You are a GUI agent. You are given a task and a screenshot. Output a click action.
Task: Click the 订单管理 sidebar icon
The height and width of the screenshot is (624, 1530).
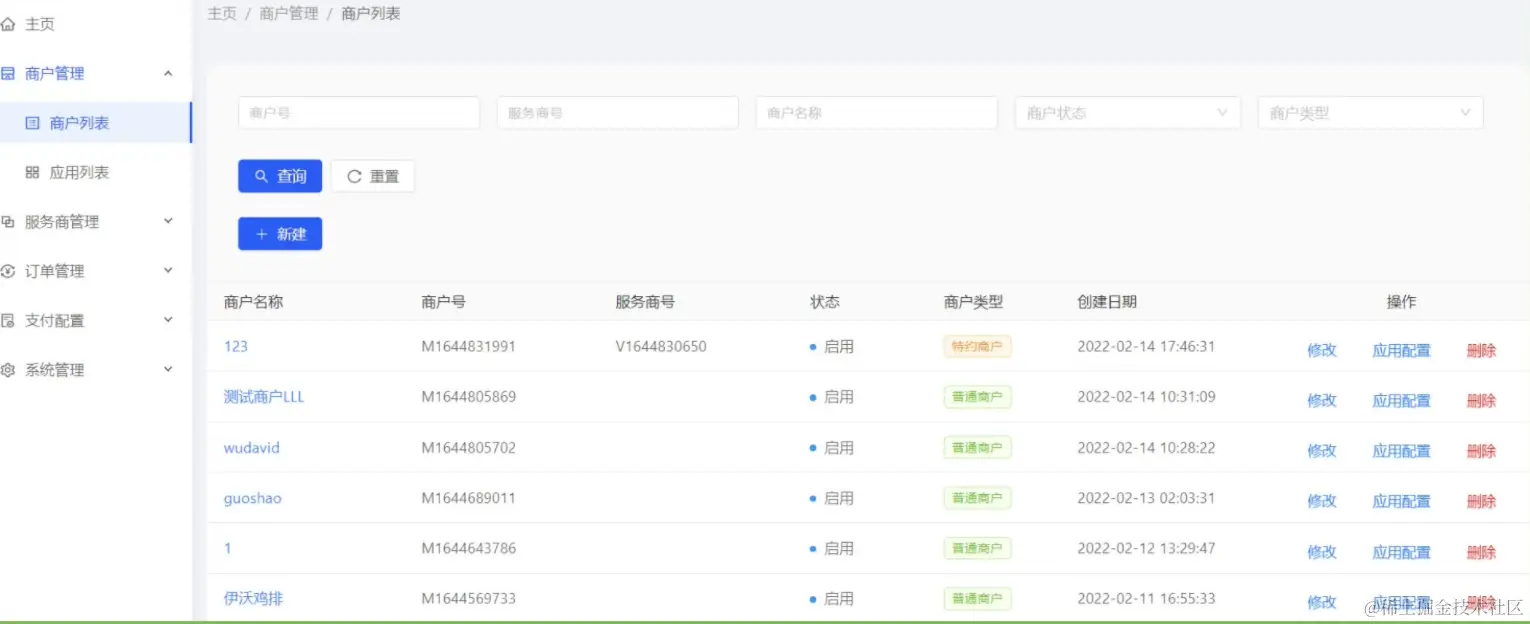point(8,271)
